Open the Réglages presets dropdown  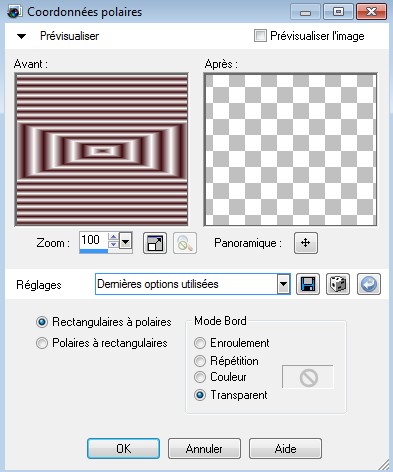[283, 284]
